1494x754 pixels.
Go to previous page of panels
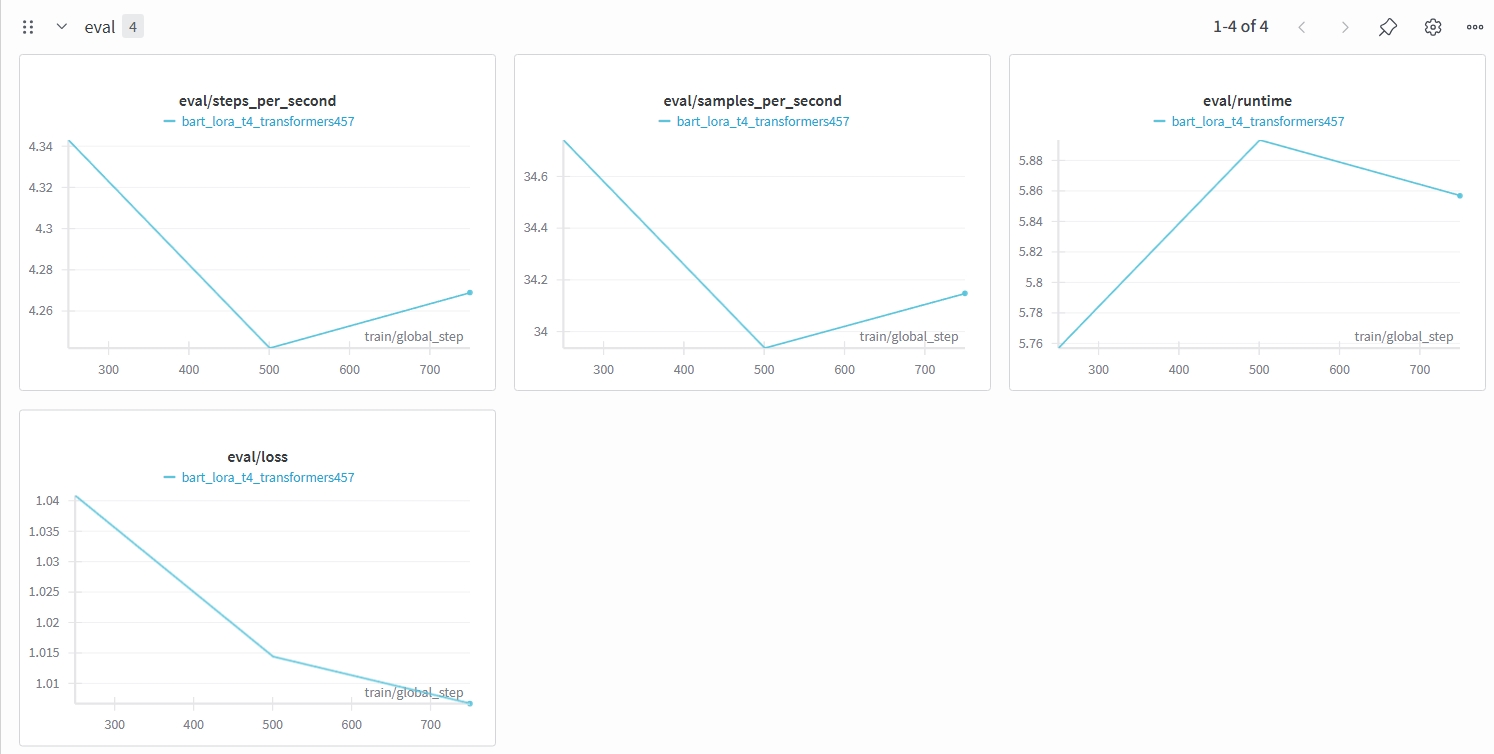(1302, 27)
